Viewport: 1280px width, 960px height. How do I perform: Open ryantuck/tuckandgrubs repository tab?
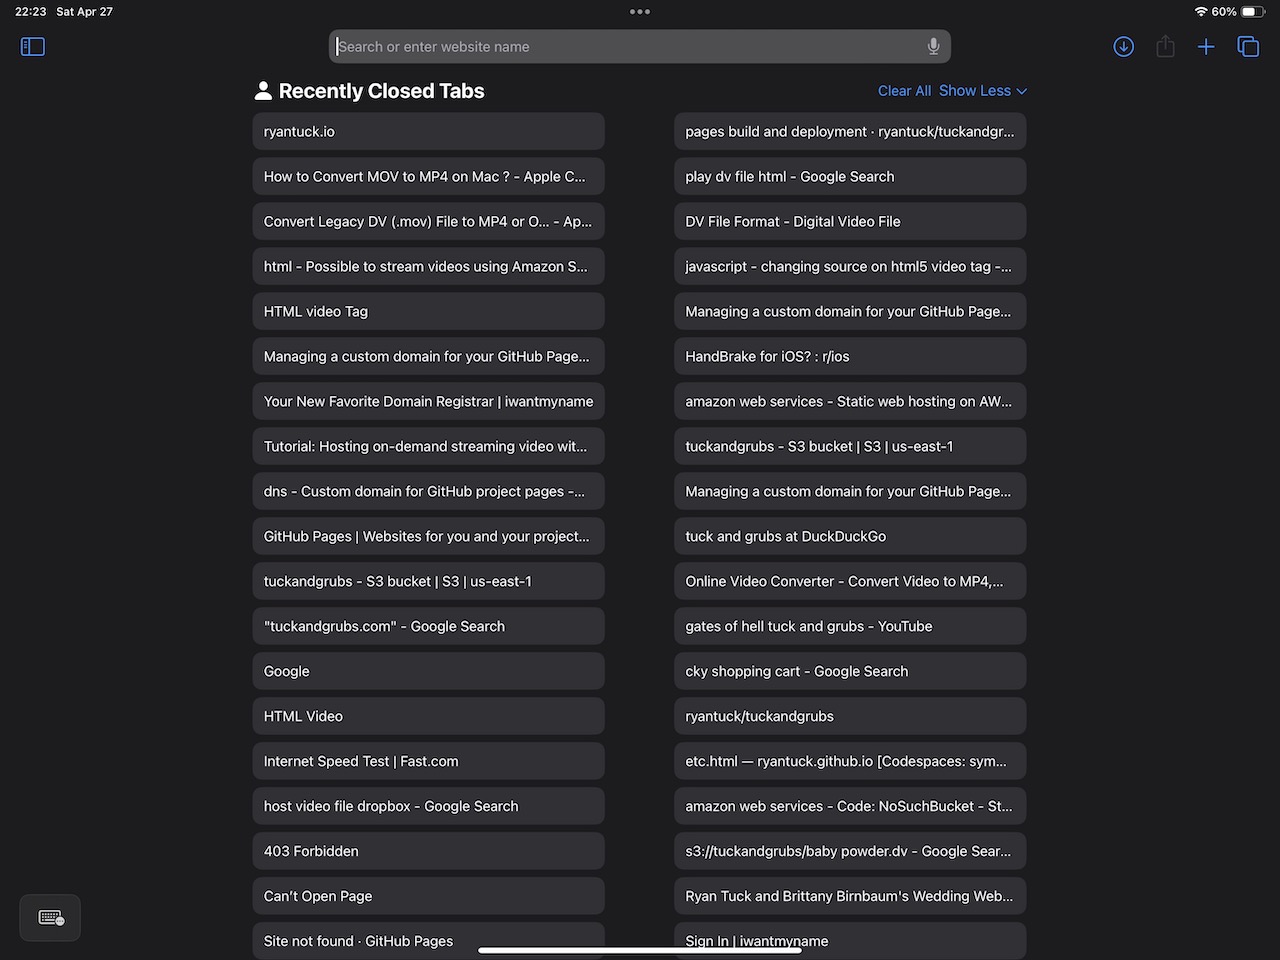tap(850, 717)
